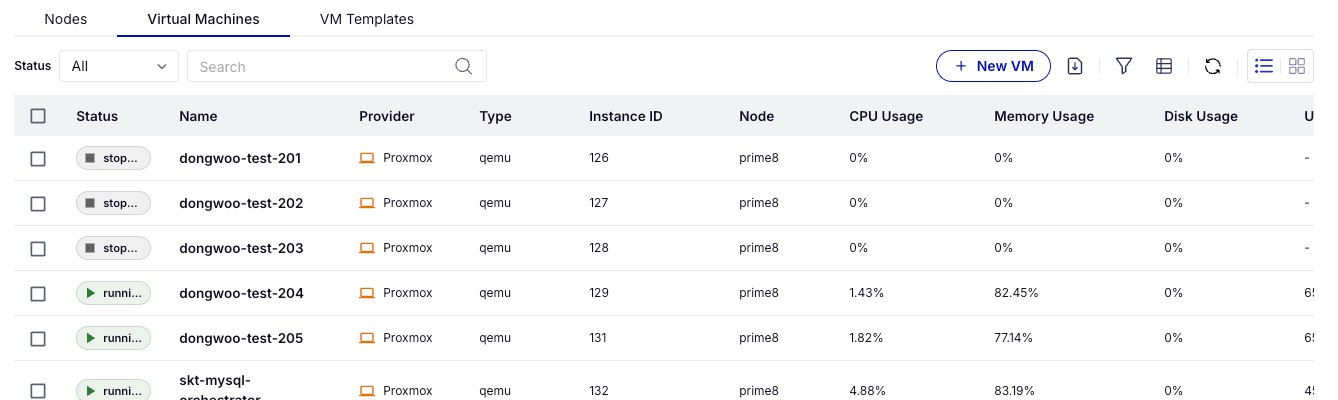Image resolution: width=1338 pixels, height=400 pixels.
Task: Click the download/export icon in toolbar
Action: click(1075, 66)
